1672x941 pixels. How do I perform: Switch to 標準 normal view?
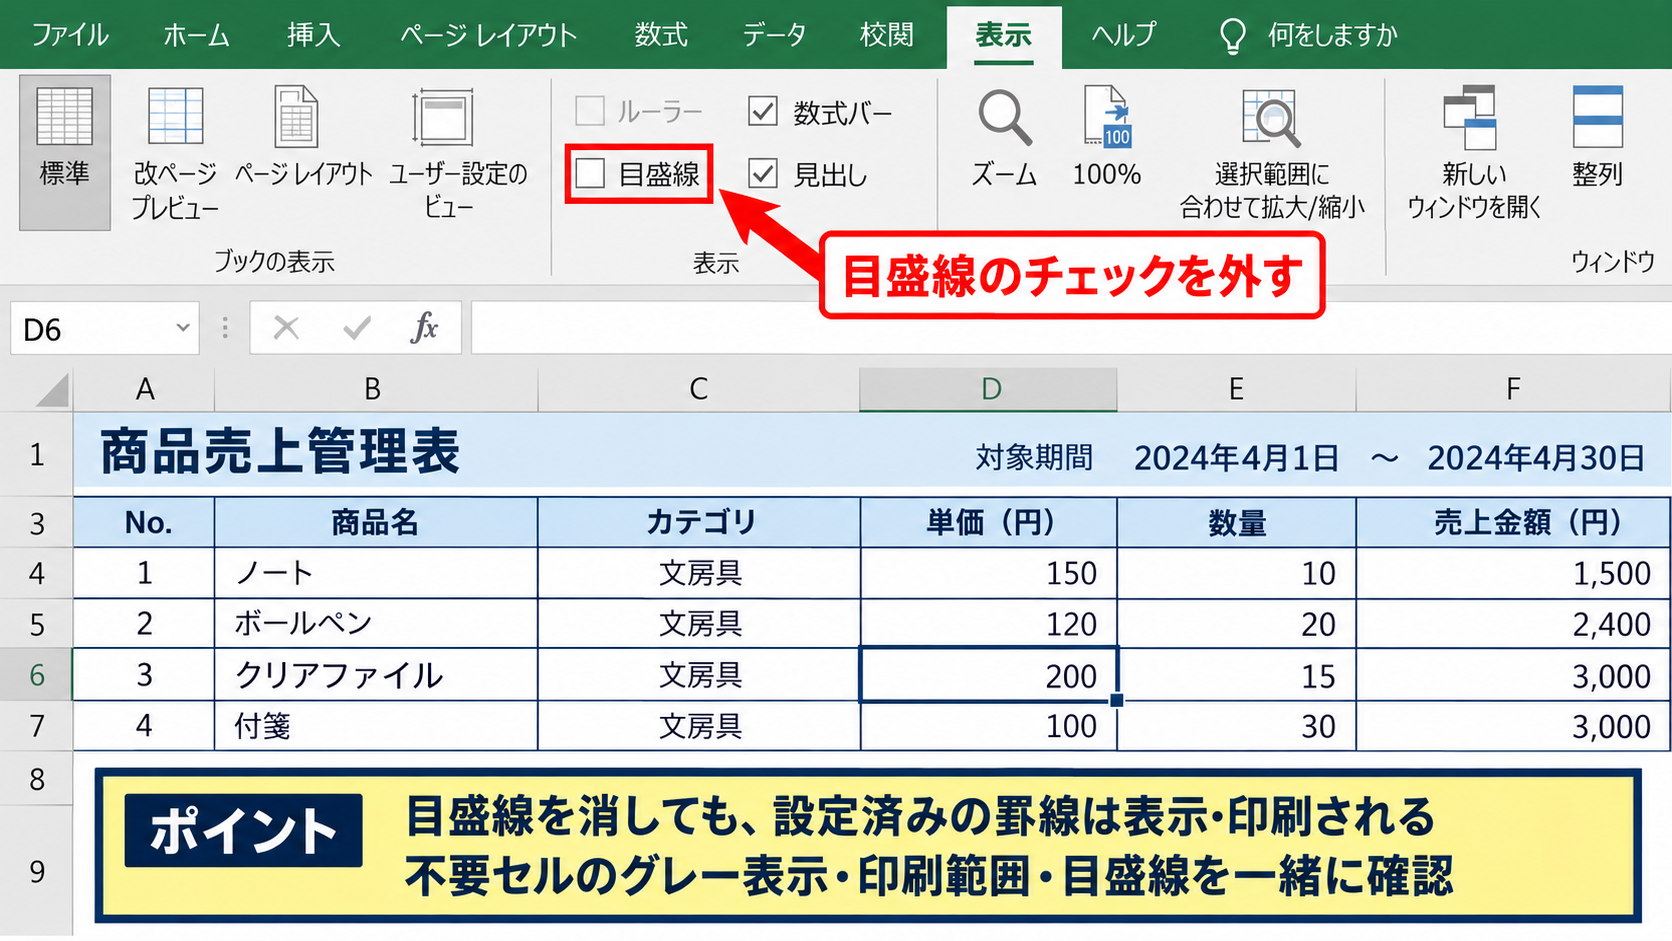(64, 152)
